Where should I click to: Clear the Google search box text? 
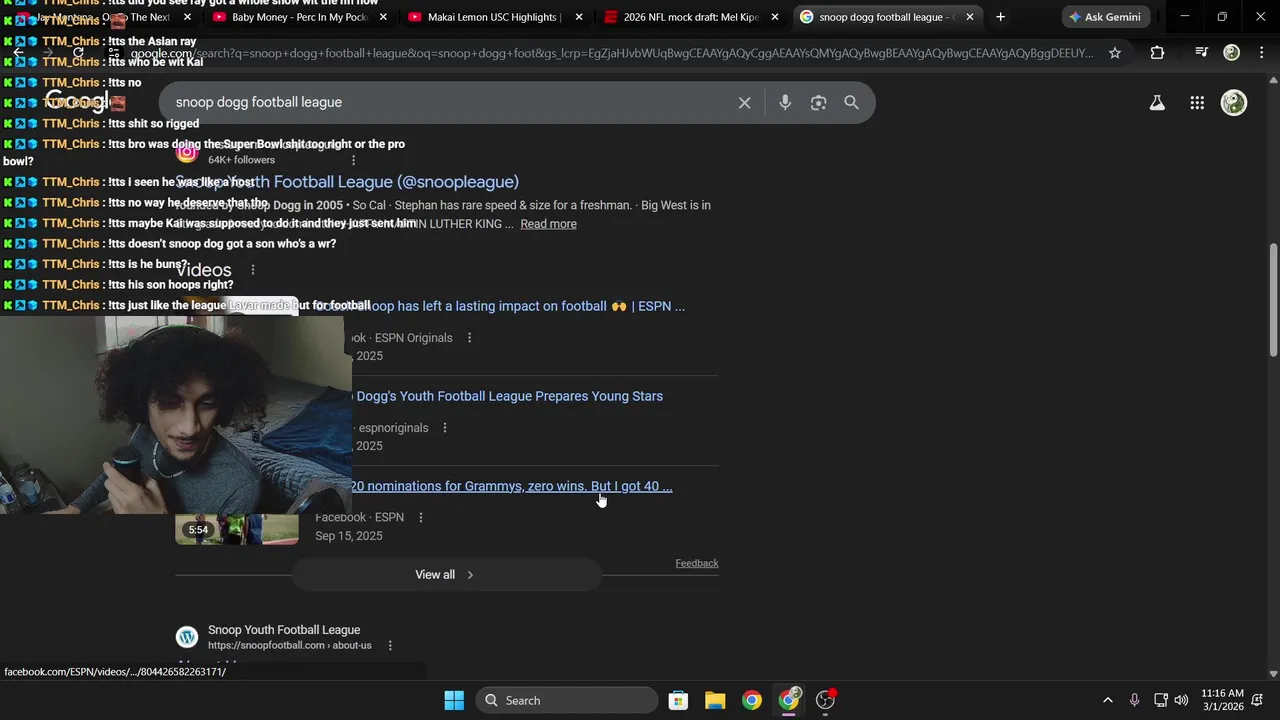744,102
